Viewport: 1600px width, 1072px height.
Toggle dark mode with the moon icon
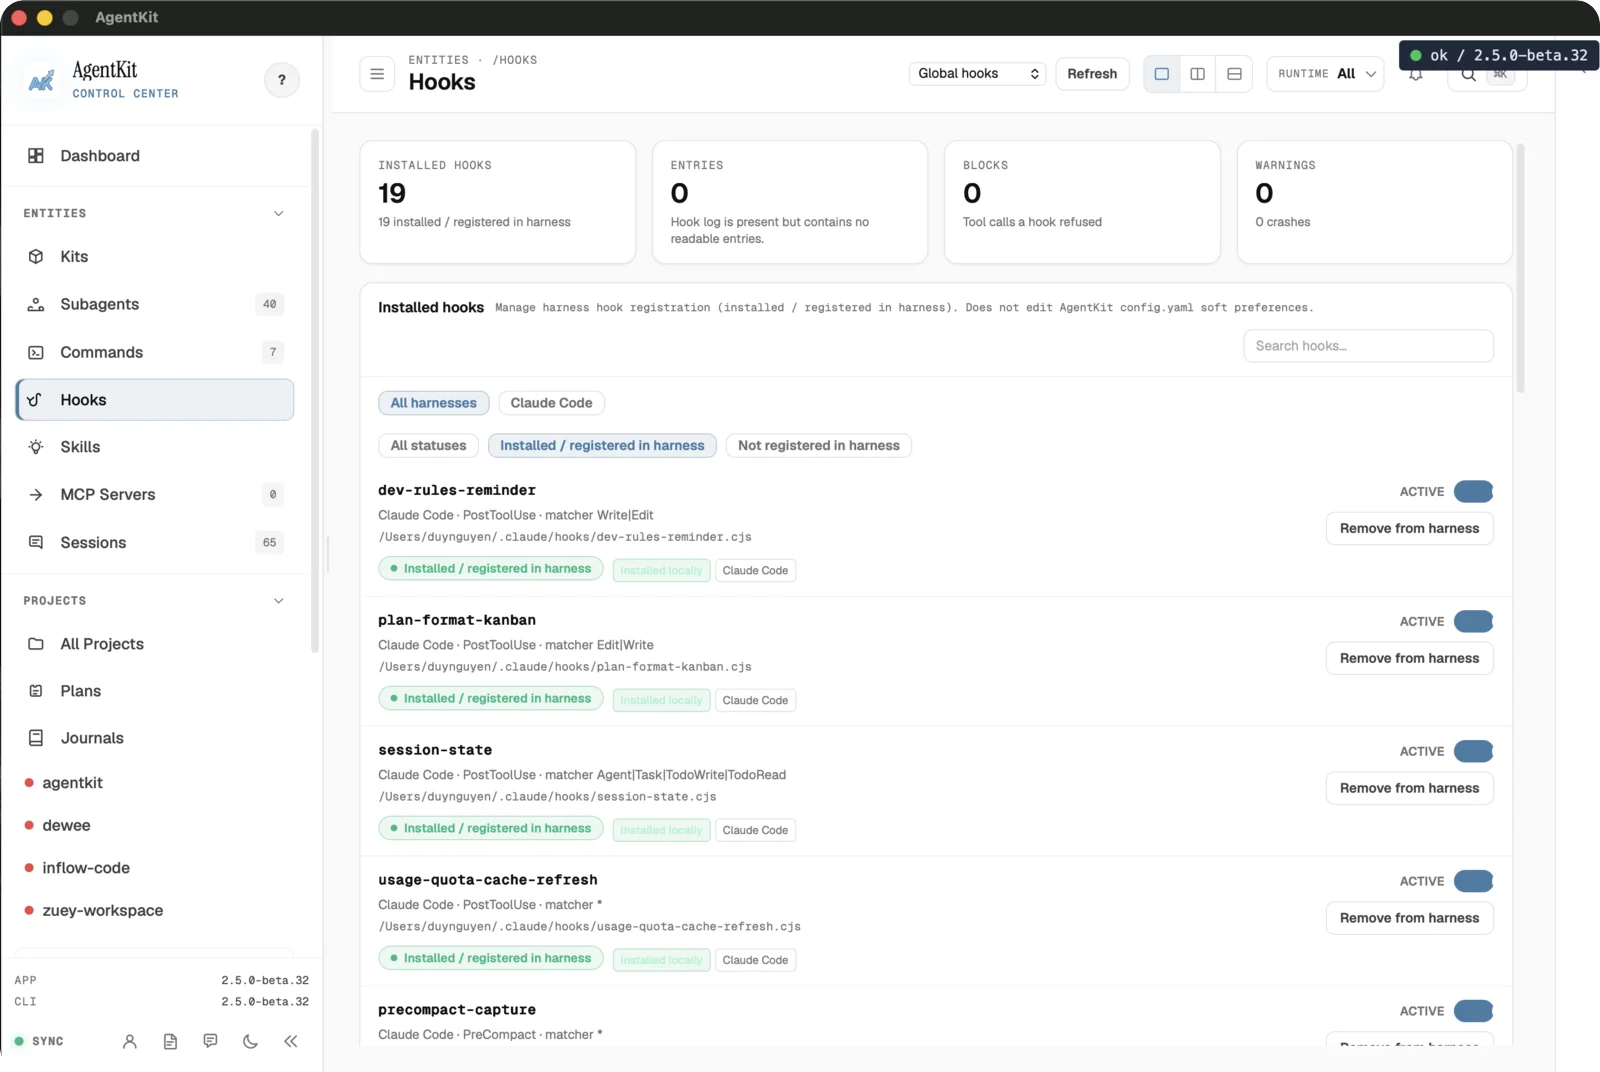coord(250,1041)
